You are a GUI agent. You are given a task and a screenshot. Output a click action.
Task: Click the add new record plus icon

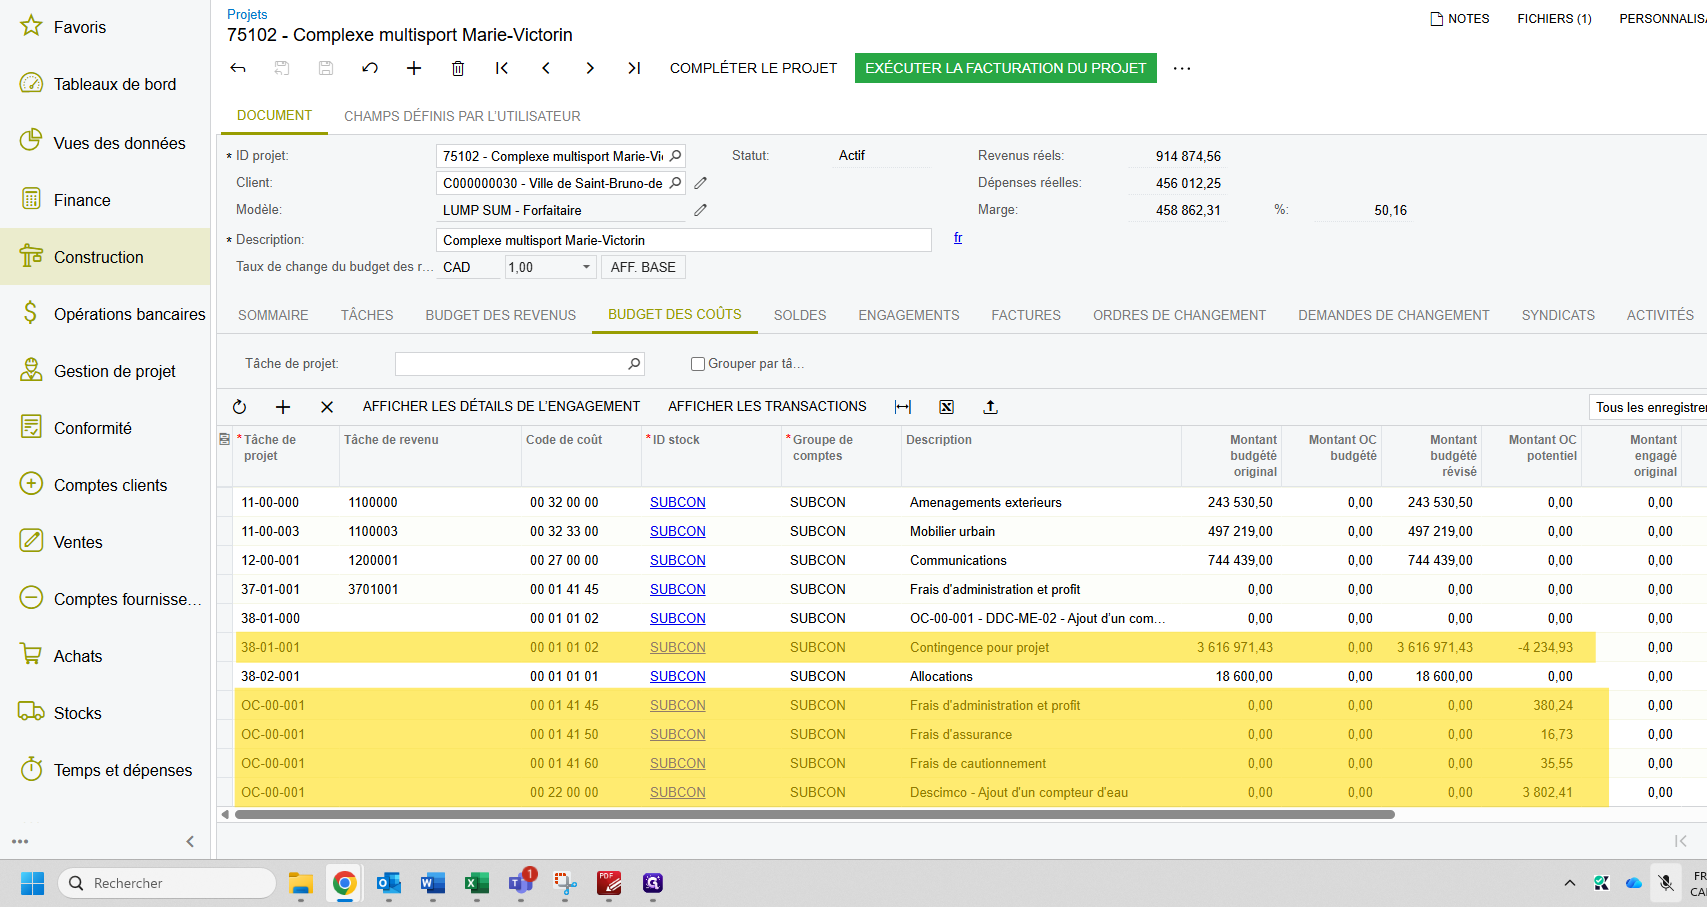(414, 68)
